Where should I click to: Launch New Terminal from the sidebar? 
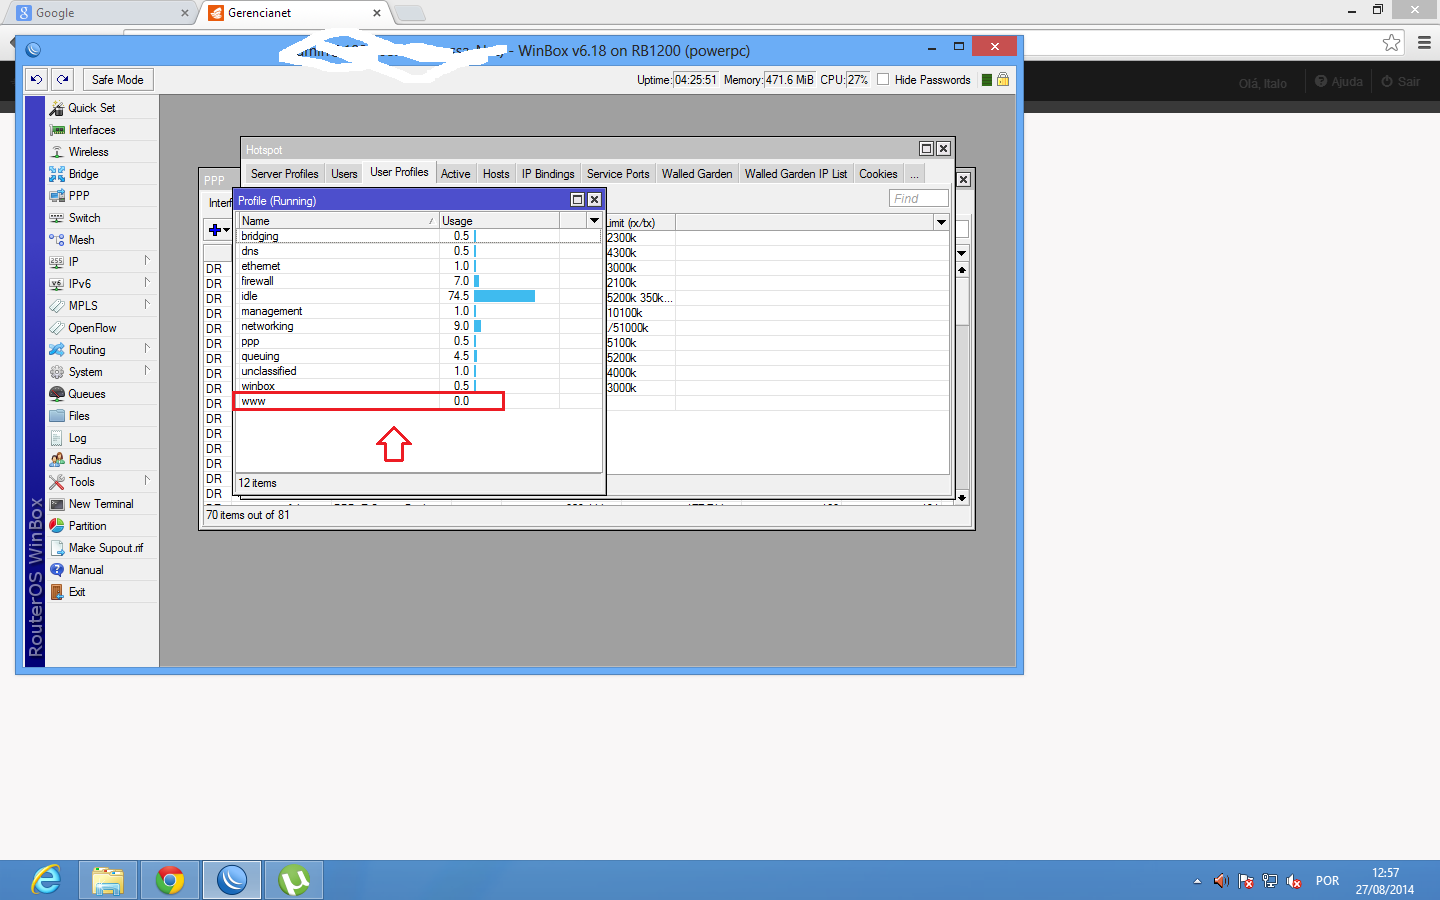pyautogui.click(x=102, y=504)
